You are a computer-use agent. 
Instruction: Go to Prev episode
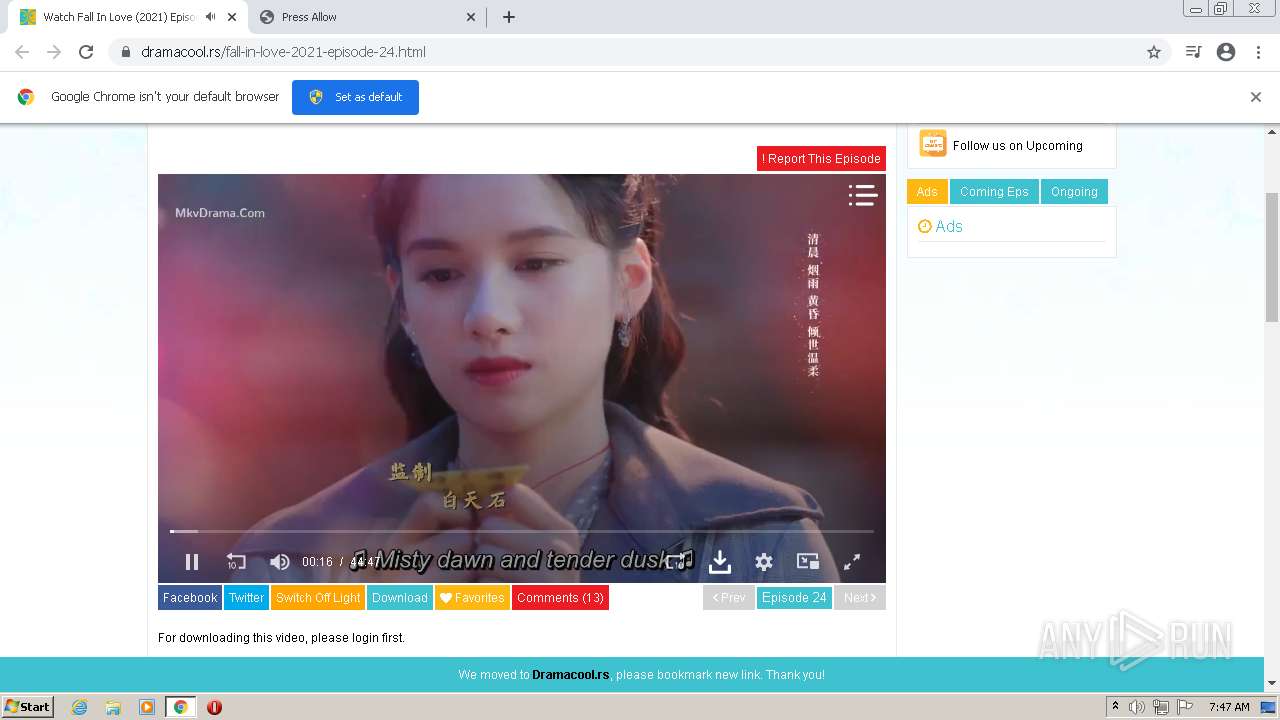[x=729, y=598]
